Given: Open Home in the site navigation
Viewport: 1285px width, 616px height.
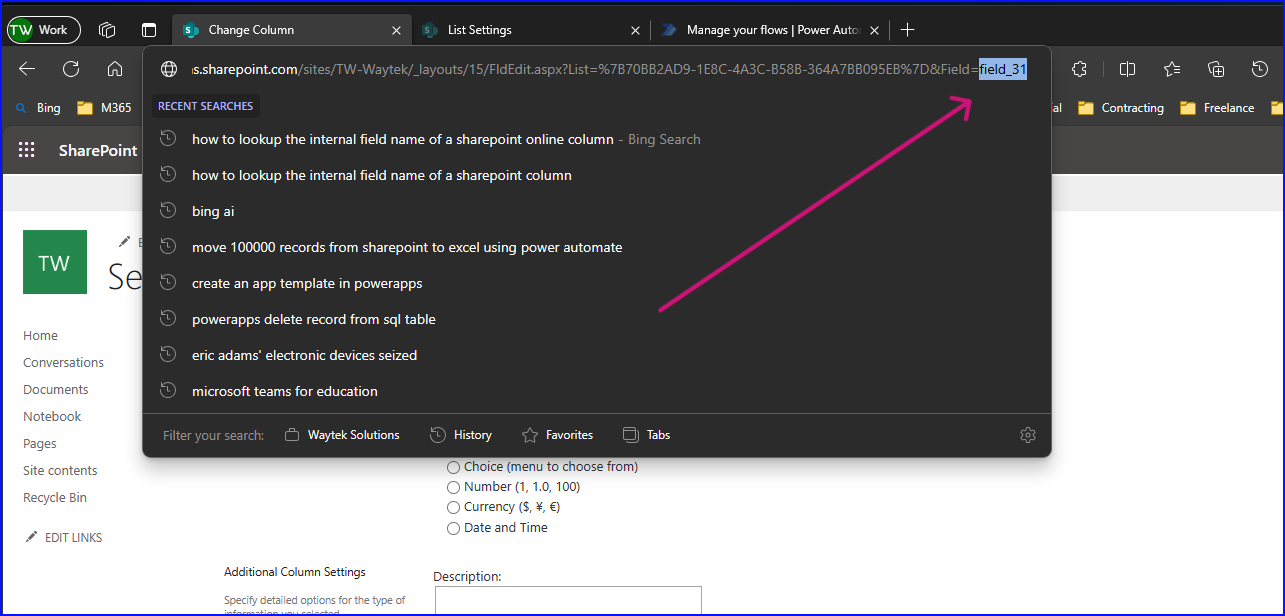Looking at the screenshot, I should 41,336.
